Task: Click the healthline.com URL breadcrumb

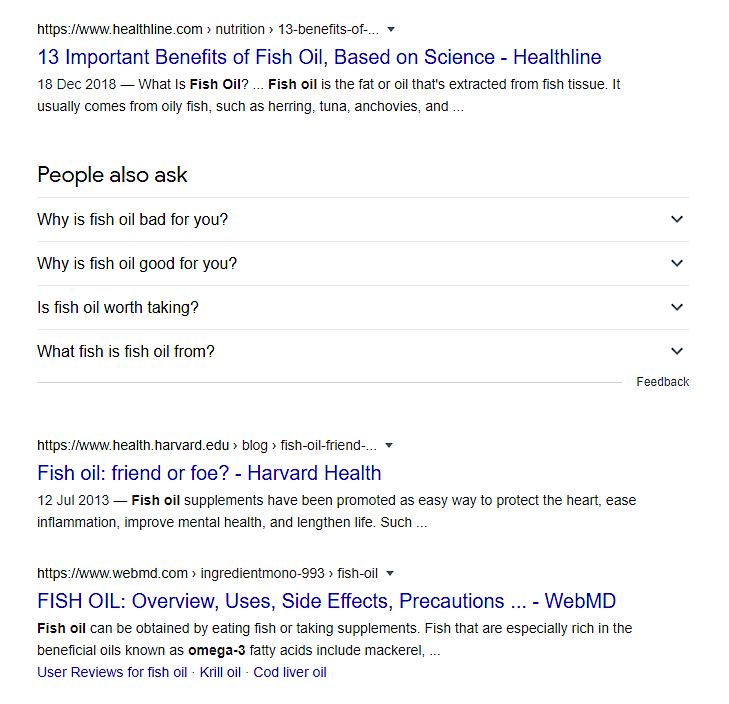Action: [x=208, y=29]
